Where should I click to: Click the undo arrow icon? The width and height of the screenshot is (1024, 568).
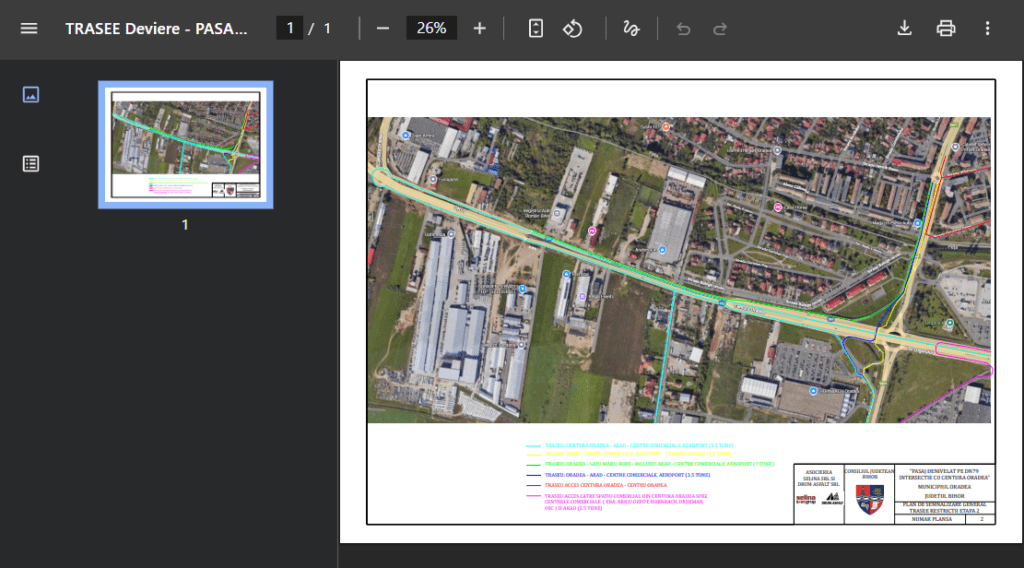coord(683,28)
